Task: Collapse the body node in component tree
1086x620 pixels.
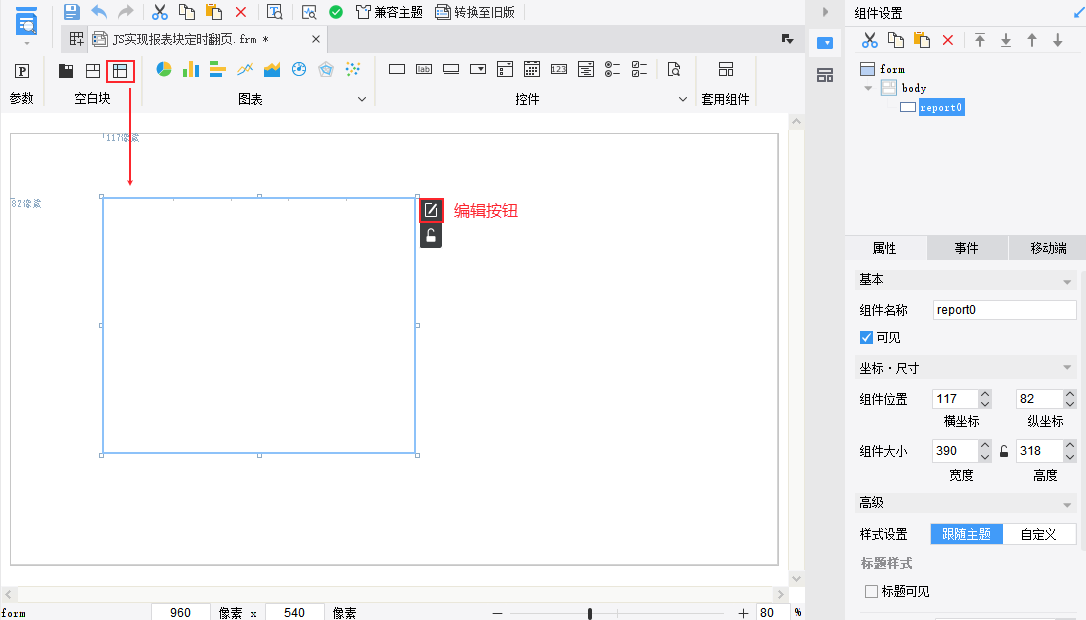Action: tap(868, 88)
